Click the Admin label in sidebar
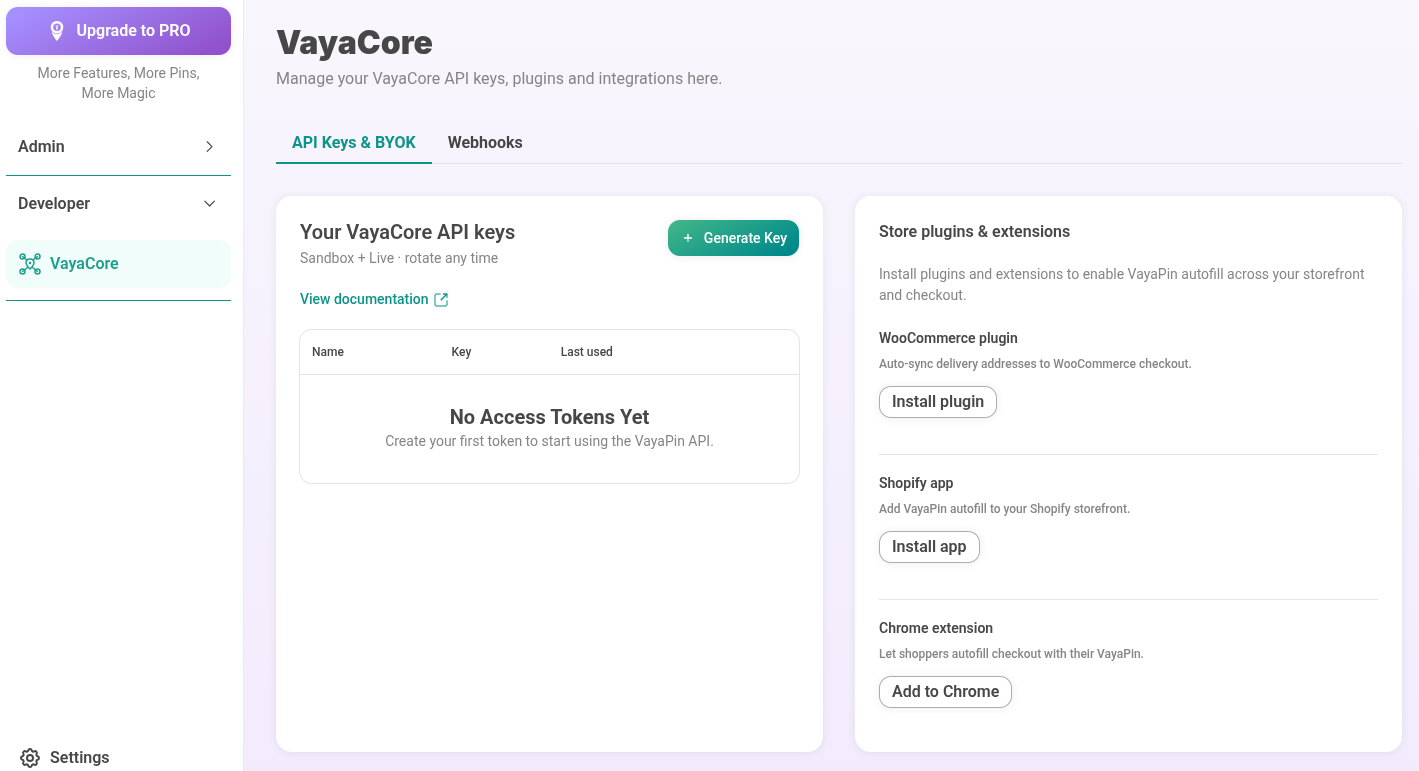 pyautogui.click(x=41, y=147)
